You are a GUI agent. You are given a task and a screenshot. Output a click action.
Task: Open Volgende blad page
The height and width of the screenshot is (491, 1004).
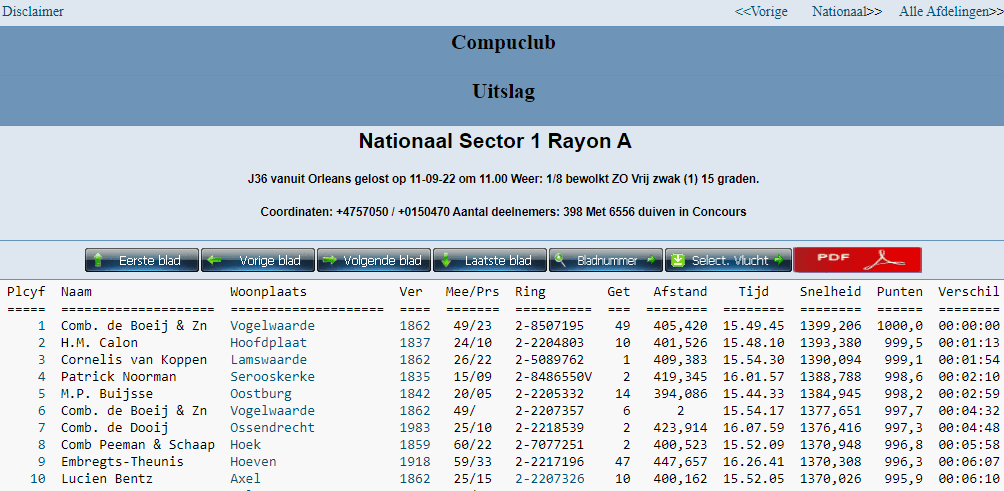(x=373, y=260)
